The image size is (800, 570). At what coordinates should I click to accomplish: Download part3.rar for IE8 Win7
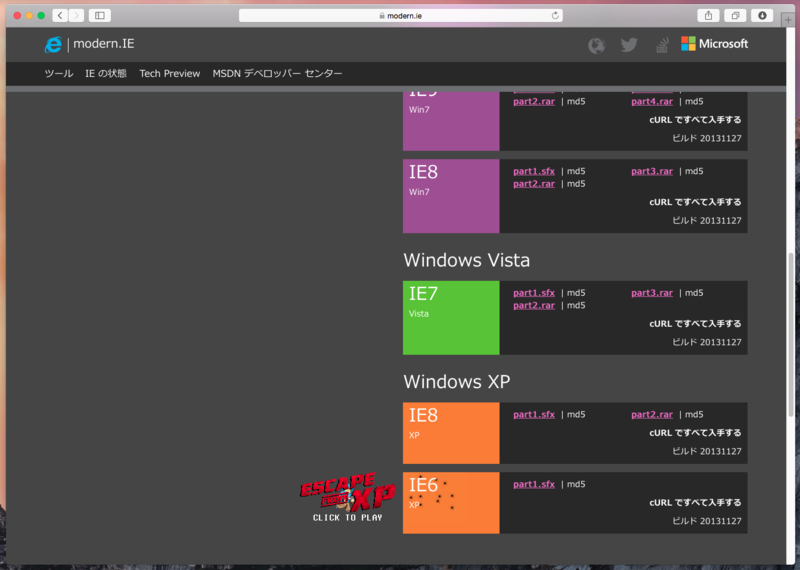(652, 171)
